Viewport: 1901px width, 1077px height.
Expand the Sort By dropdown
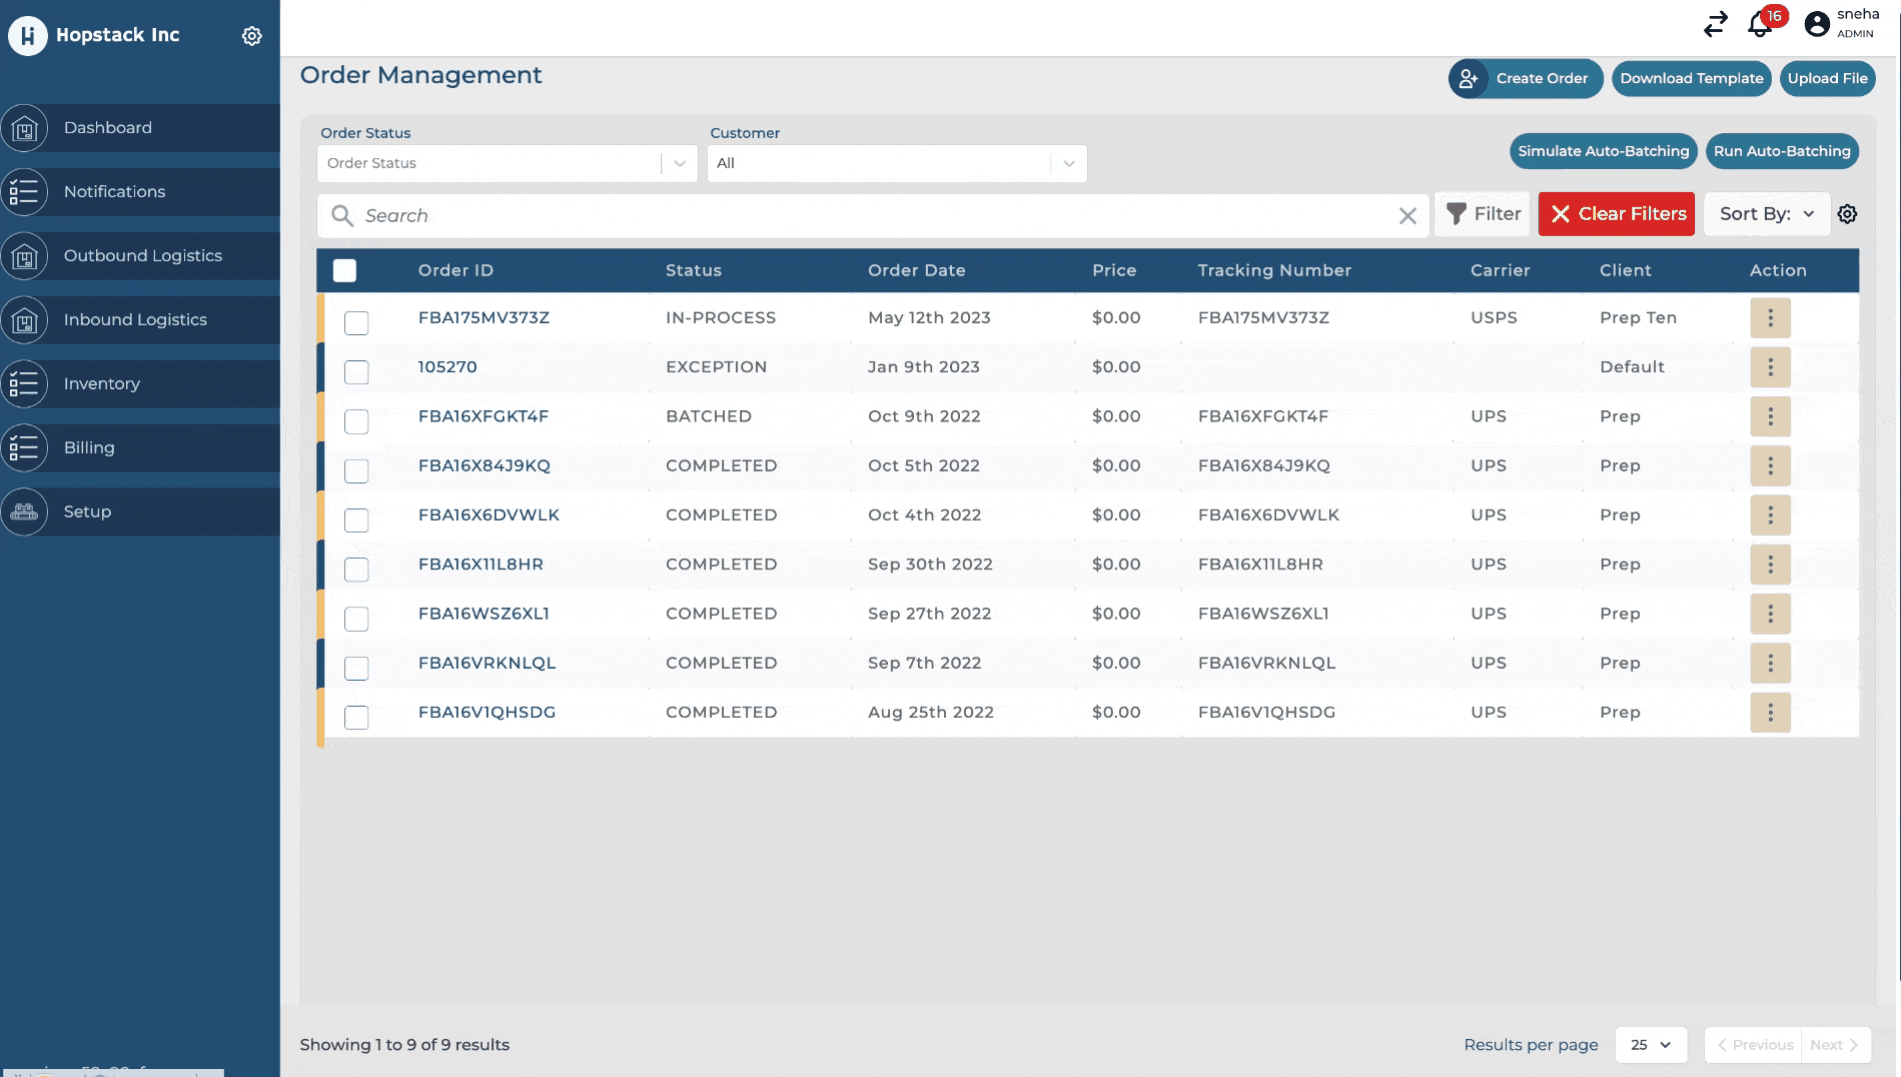pyautogui.click(x=1766, y=214)
